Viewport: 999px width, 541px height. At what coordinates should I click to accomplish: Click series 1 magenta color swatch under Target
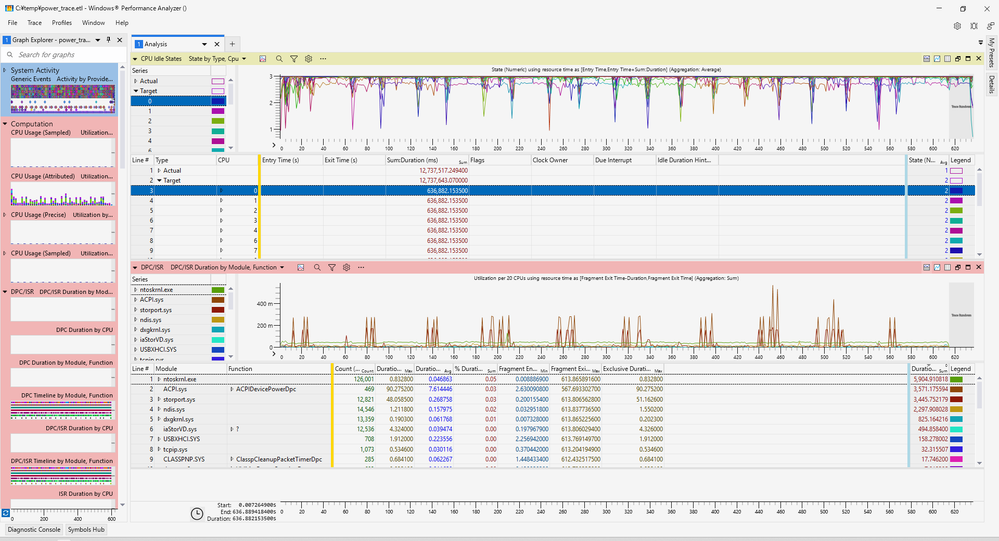[218, 111]
